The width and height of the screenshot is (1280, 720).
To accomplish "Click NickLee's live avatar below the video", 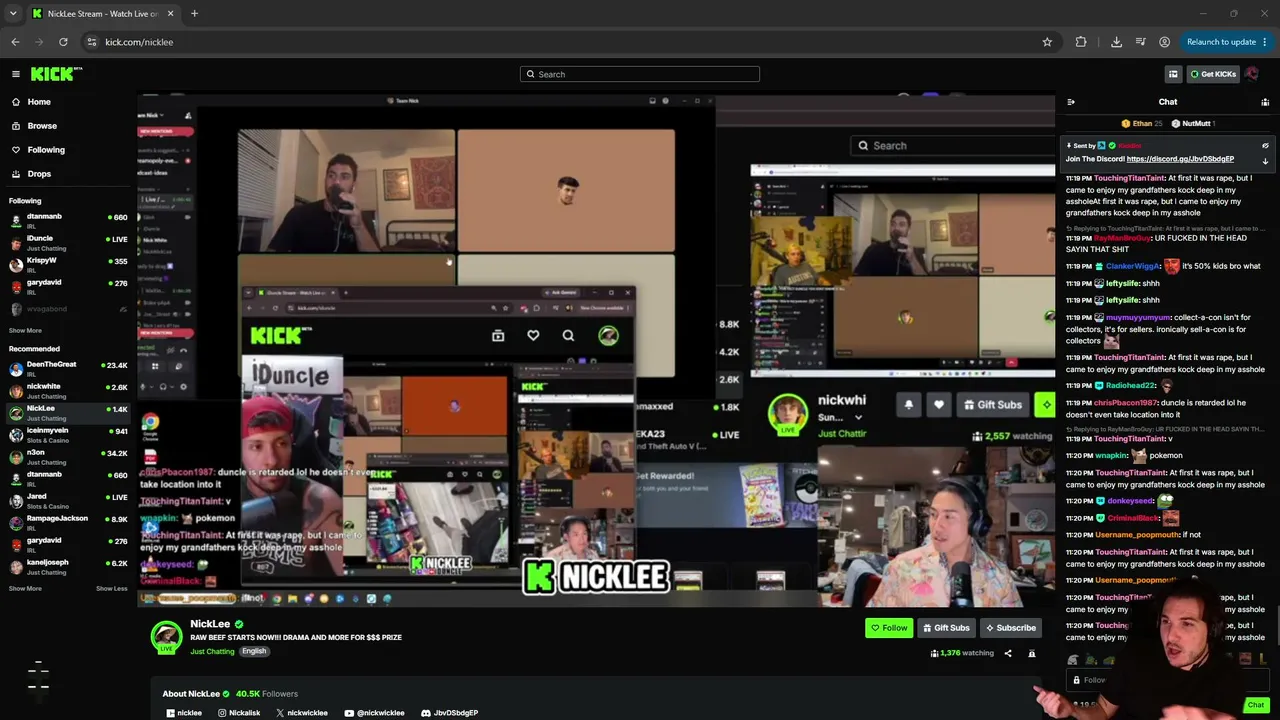I will pos(166,636).
